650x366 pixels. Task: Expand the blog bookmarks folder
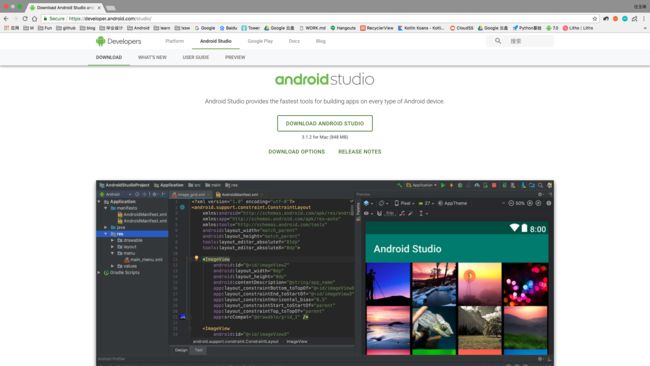pos(87,28)
